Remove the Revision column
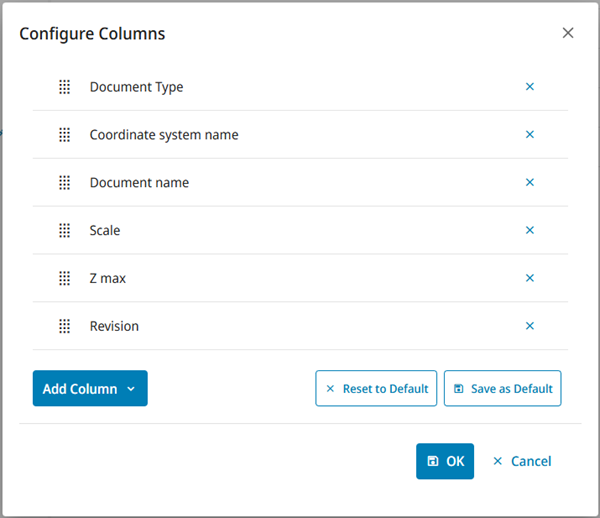 click(x=530, y=326)
